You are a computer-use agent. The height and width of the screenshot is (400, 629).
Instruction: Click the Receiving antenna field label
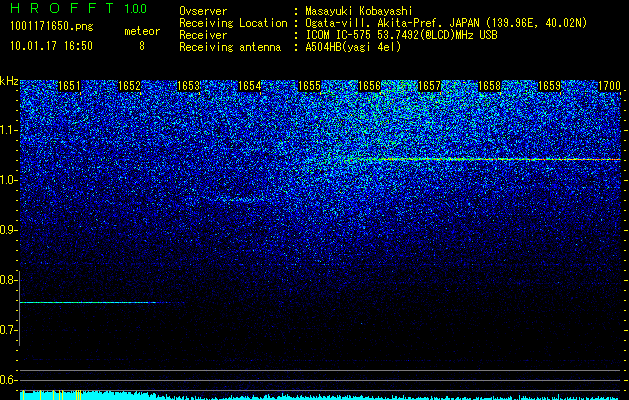pyautogui.click(x=230, y=47)
